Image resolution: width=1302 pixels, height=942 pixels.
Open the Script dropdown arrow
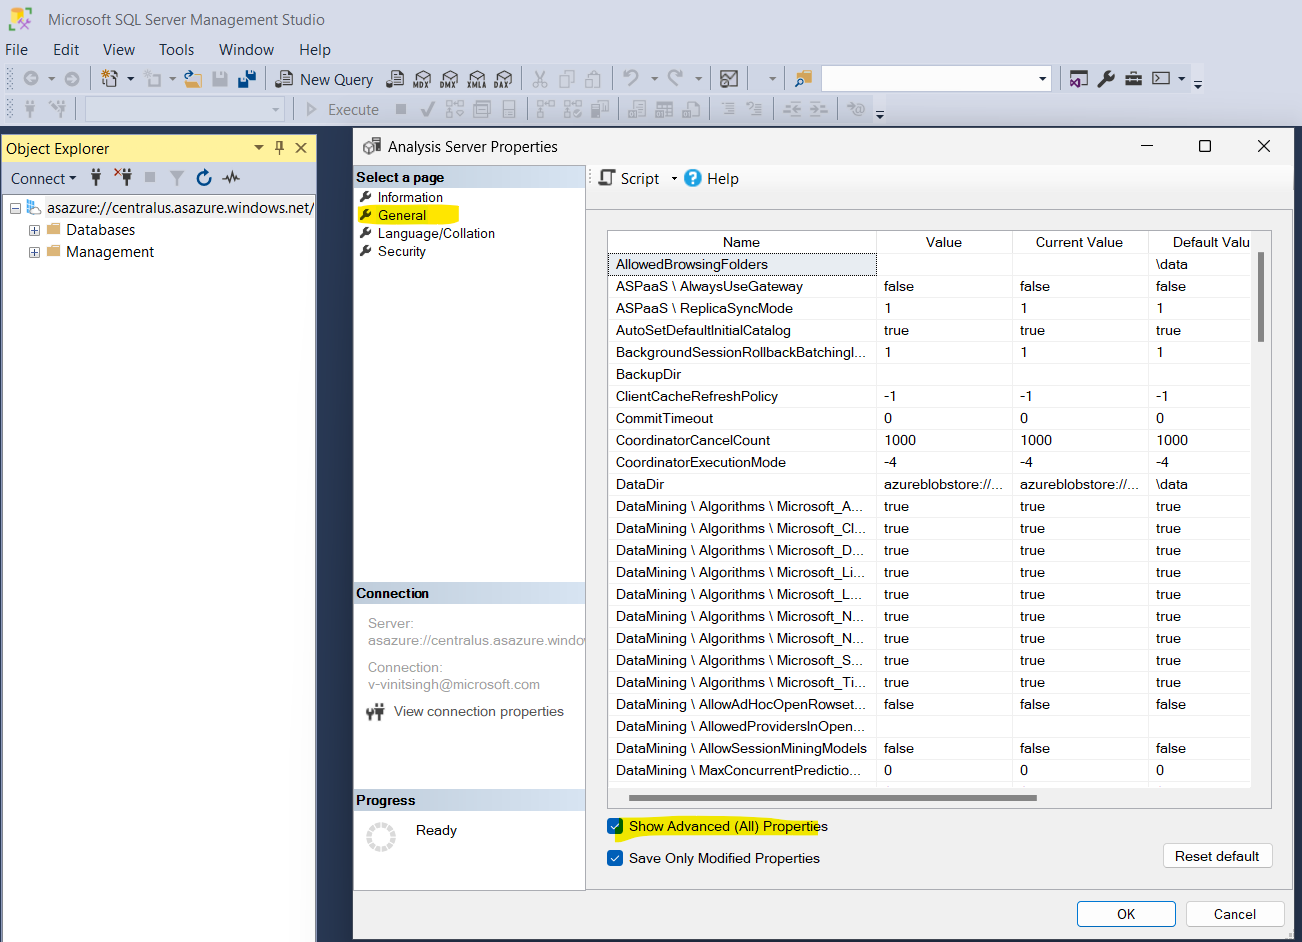(x=674, y=178)
